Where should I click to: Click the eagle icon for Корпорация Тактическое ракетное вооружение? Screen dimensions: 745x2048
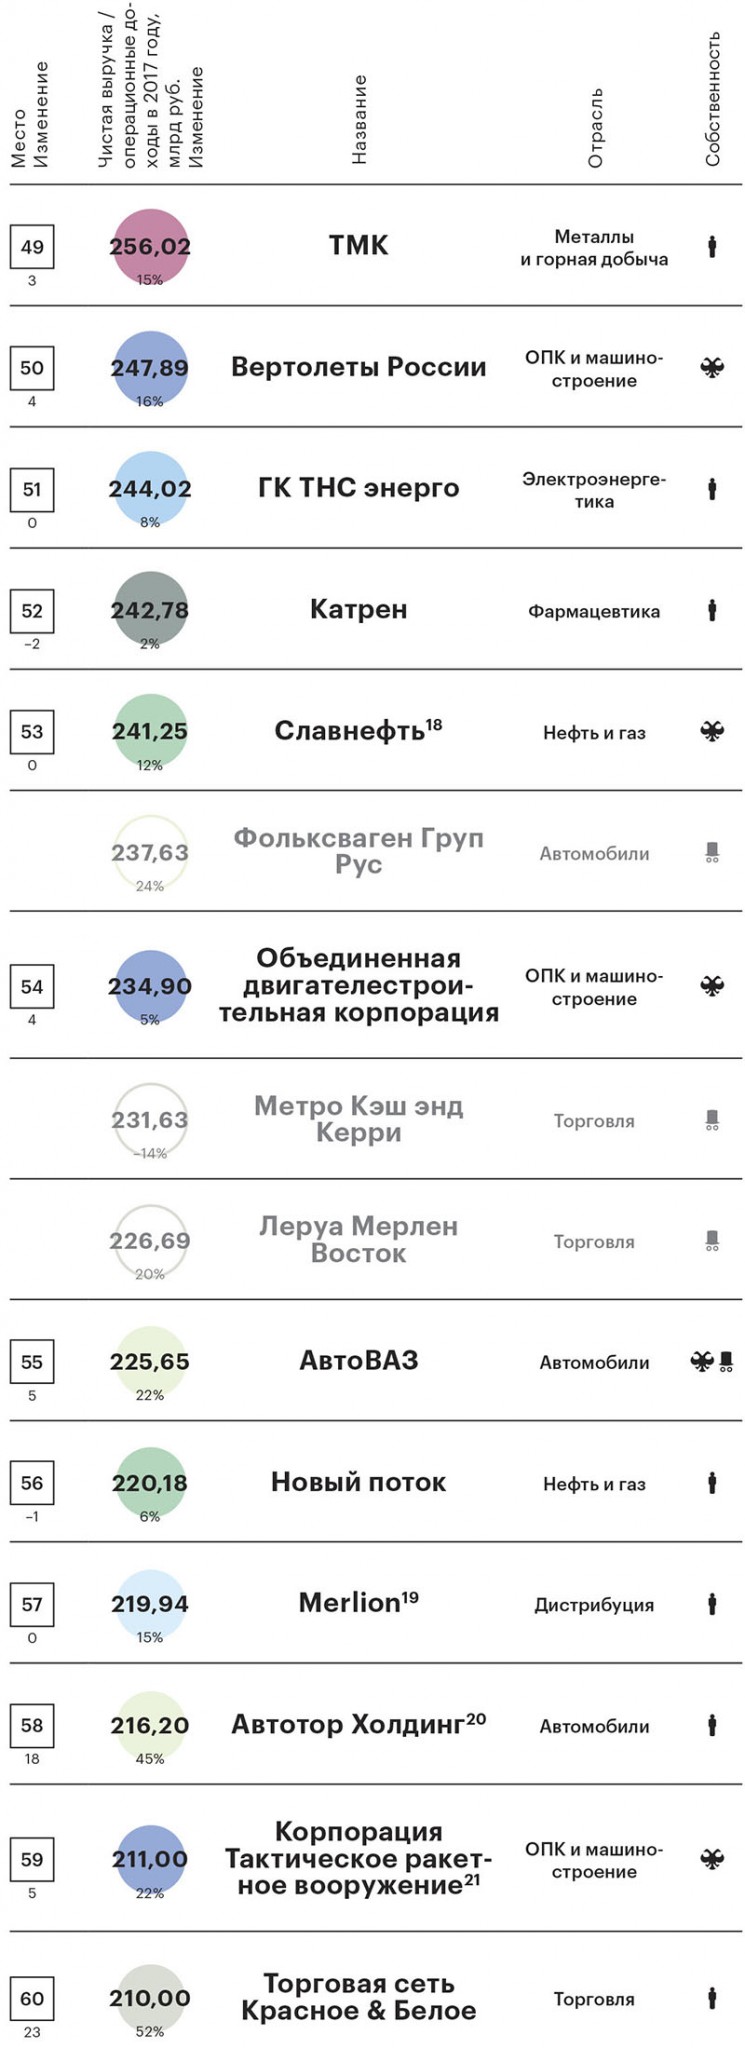coord(712,1860)
